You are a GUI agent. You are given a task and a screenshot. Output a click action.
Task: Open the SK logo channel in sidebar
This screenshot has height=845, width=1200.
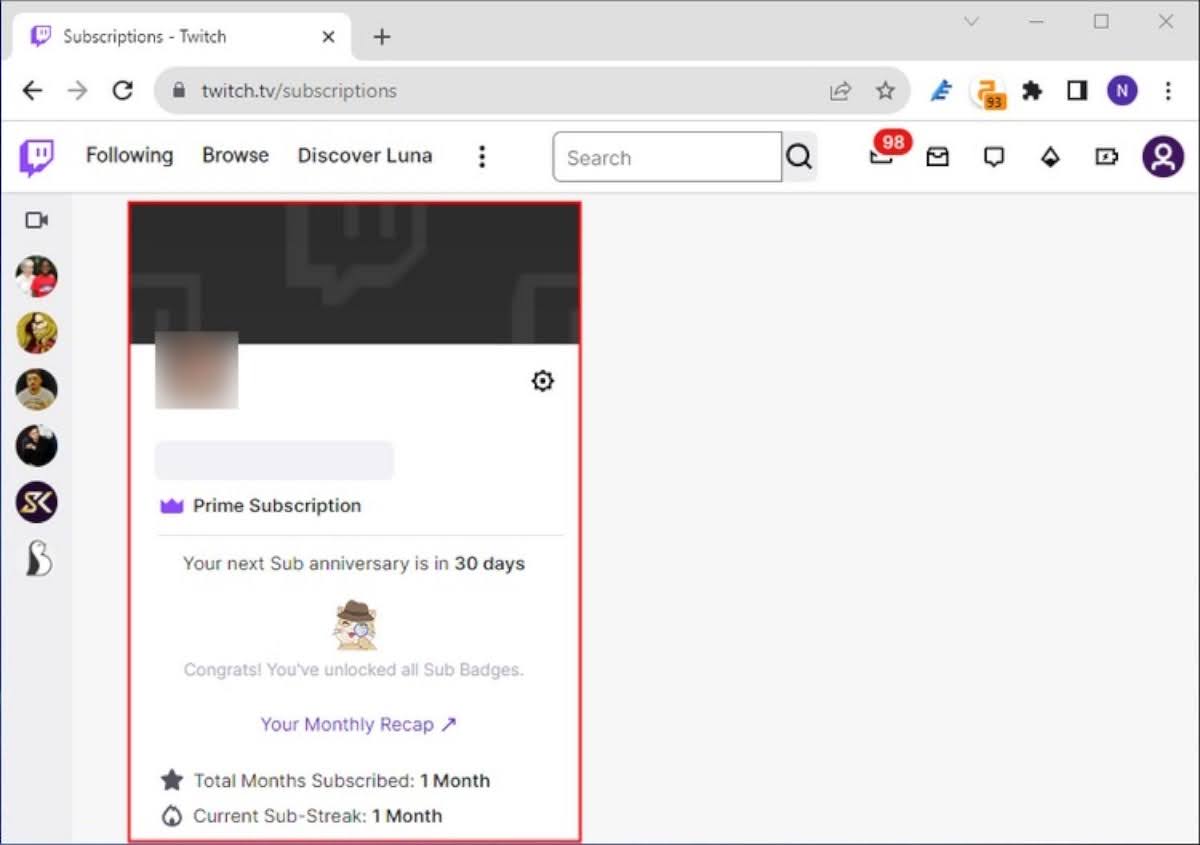click(37, 502)
